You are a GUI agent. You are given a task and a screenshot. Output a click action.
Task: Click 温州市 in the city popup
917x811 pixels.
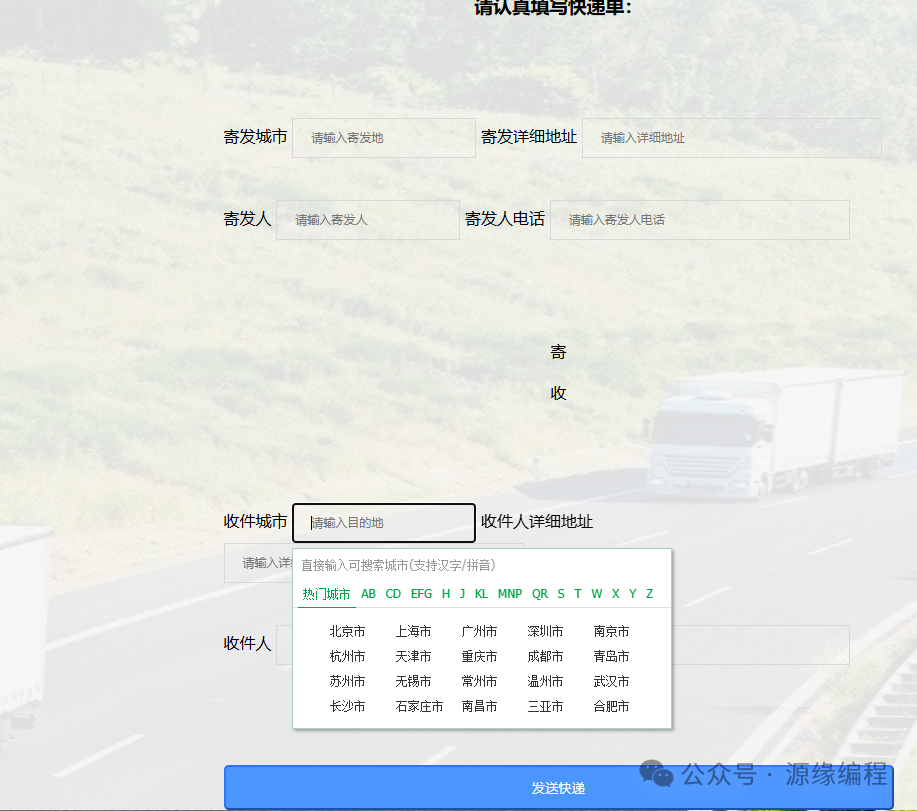point(545,681)
